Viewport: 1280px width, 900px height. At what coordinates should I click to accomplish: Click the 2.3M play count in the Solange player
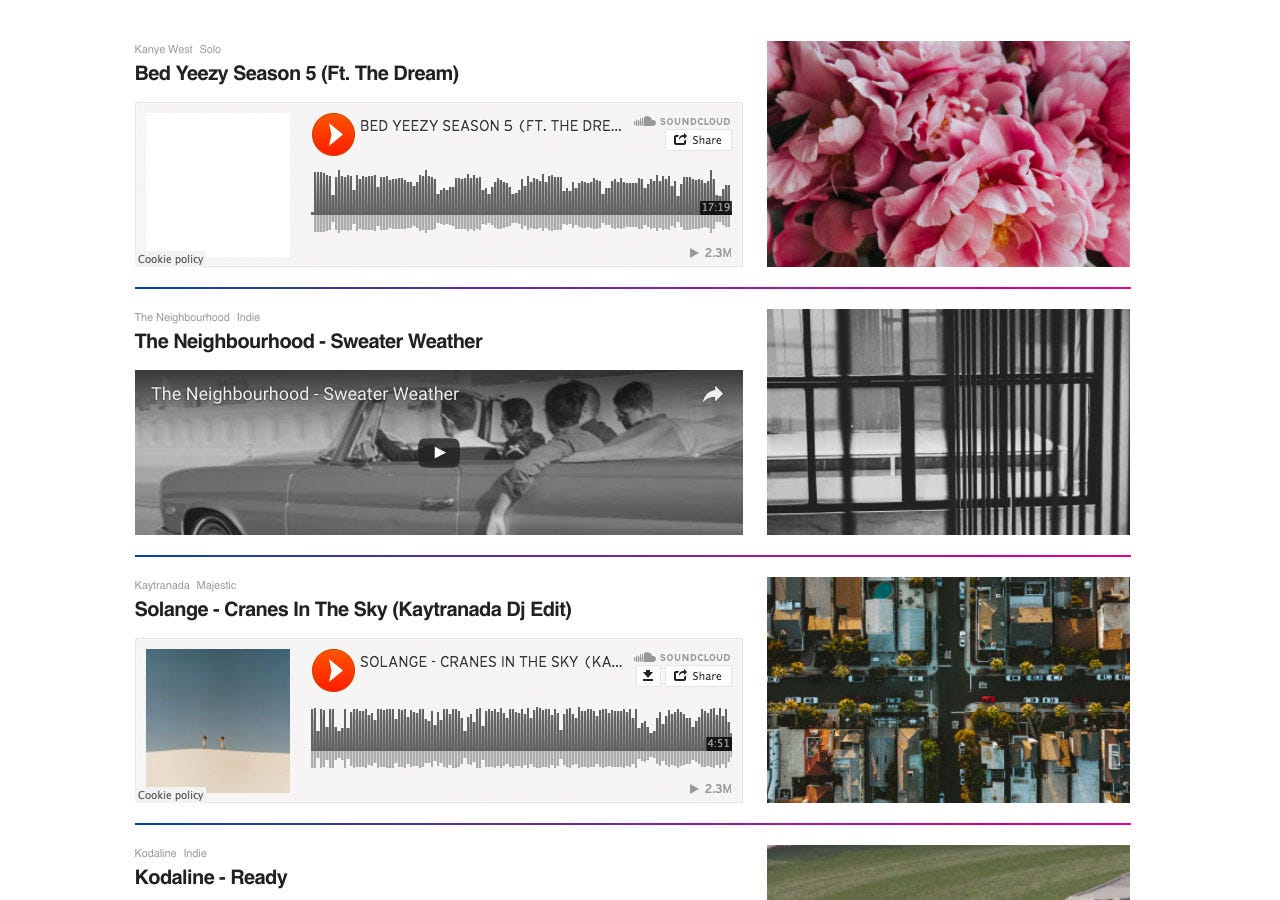pos(711,789)
